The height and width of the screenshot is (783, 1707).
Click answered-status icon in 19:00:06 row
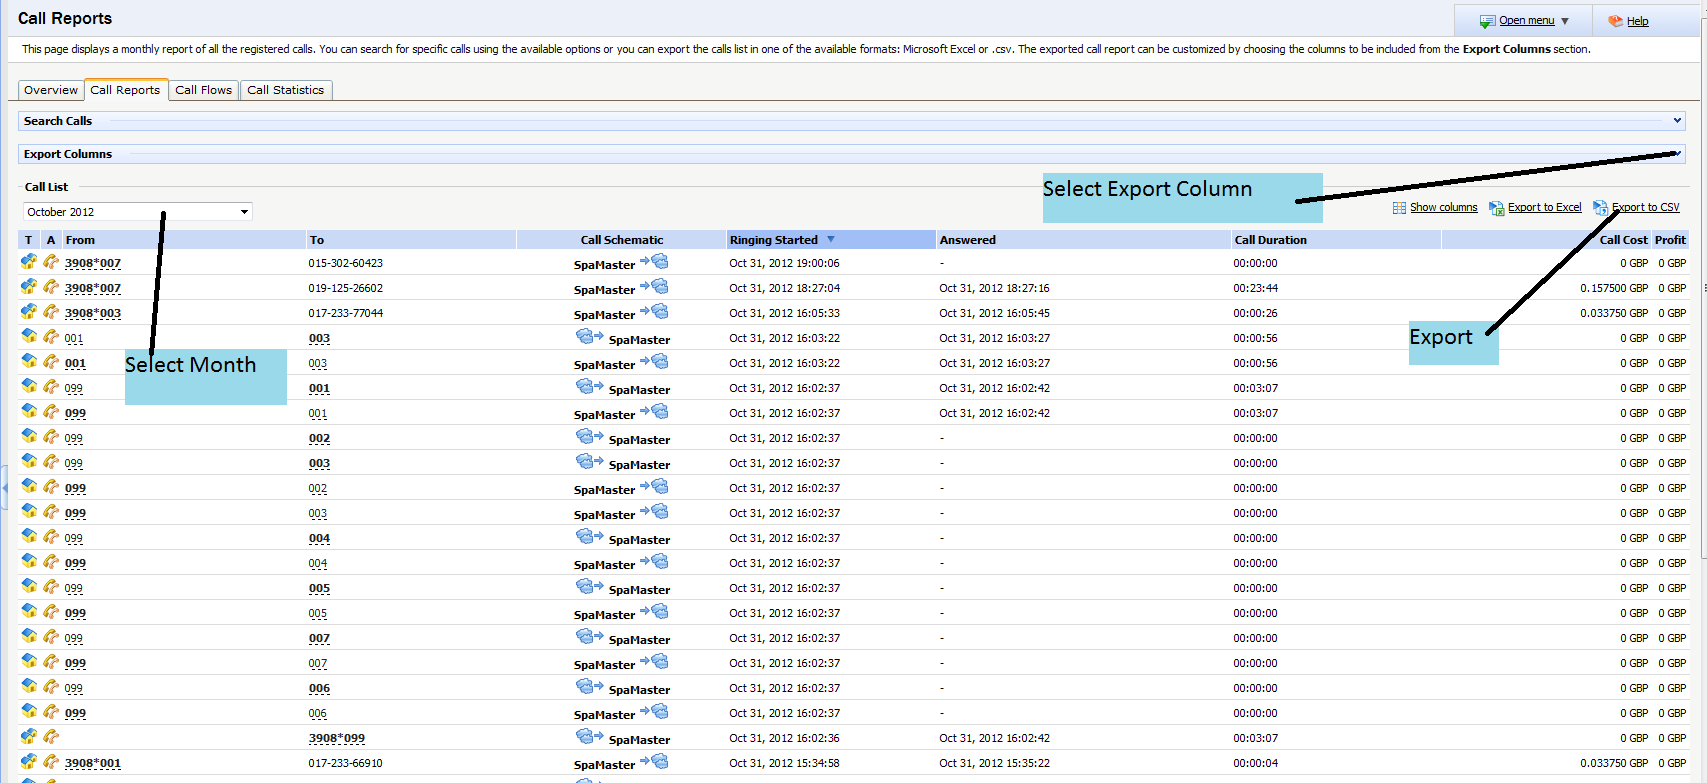(x=51, y=262)
